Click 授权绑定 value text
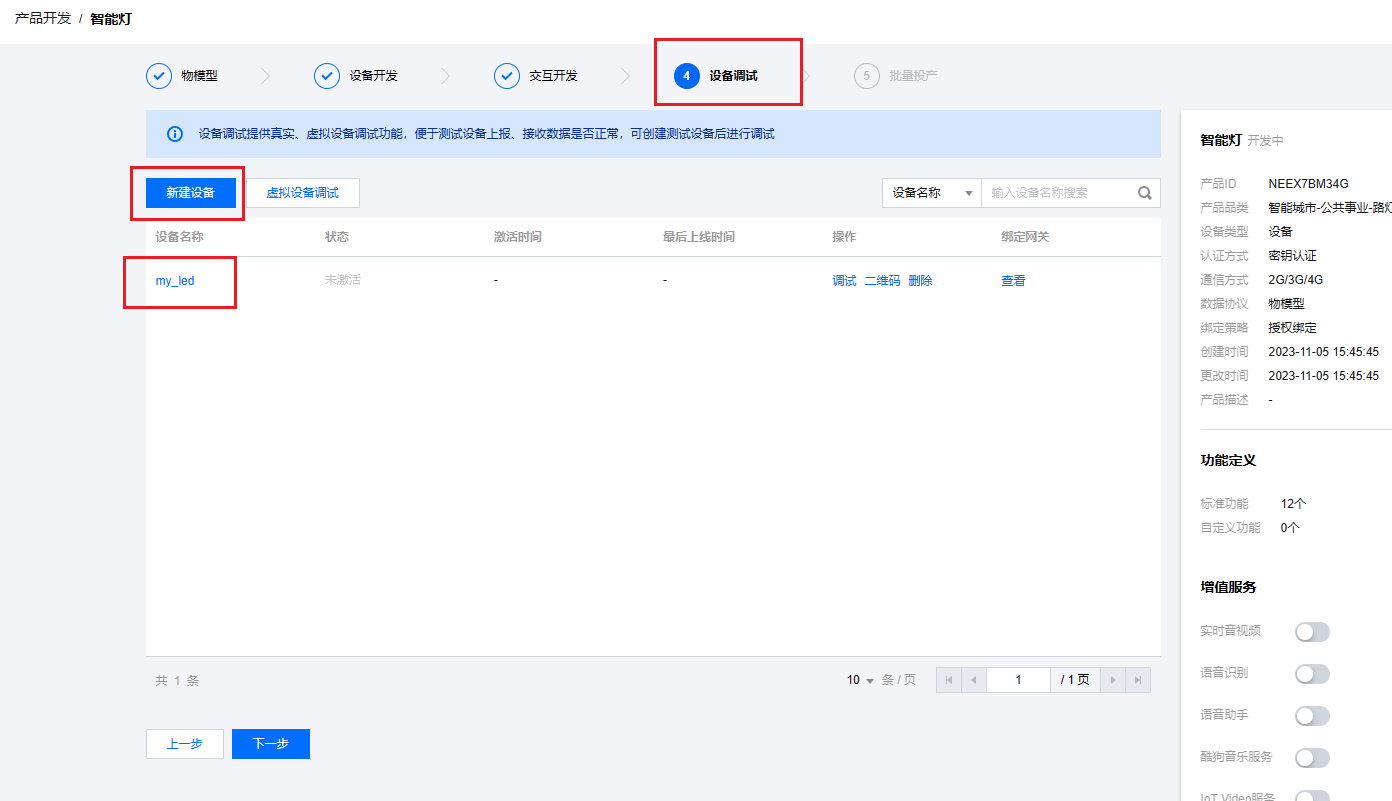Screen dimensions: 1392x801 [x=1293, y=328]
